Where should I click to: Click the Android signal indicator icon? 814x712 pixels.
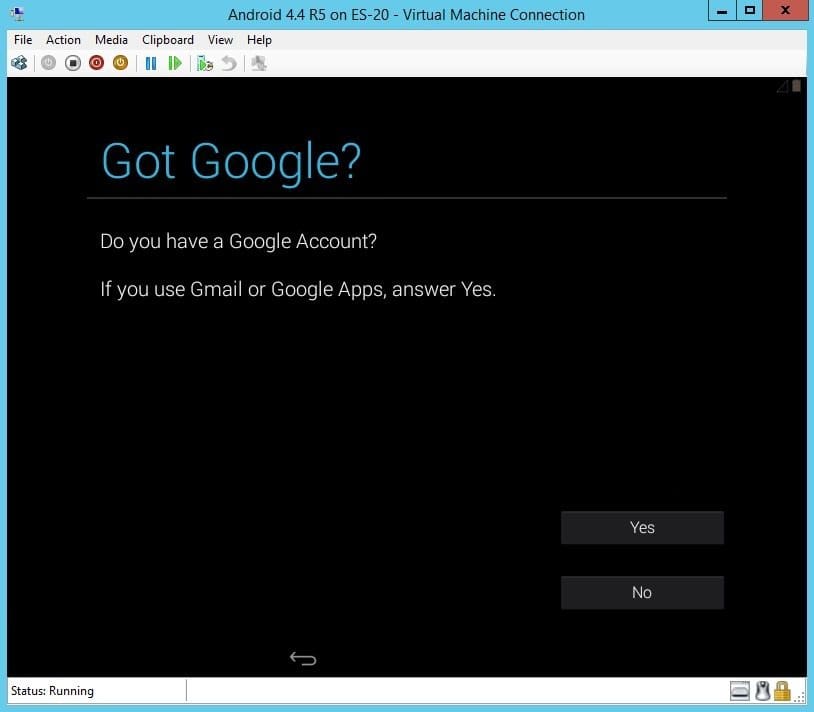[782, 87]
